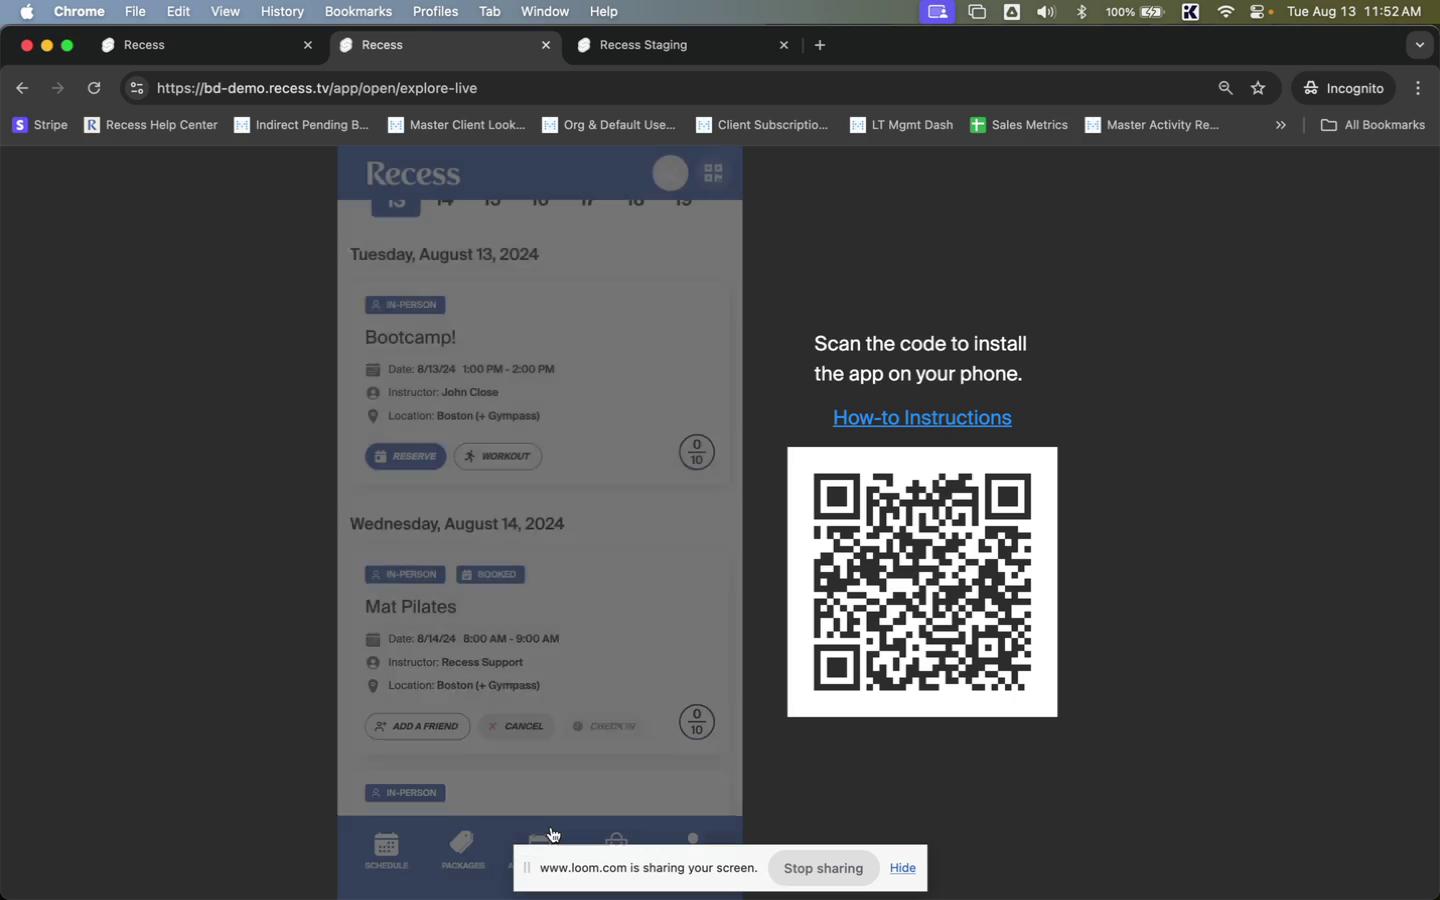
Task: Click the Booked badge on Mat Pilates
Action: [x=490, y=574]
